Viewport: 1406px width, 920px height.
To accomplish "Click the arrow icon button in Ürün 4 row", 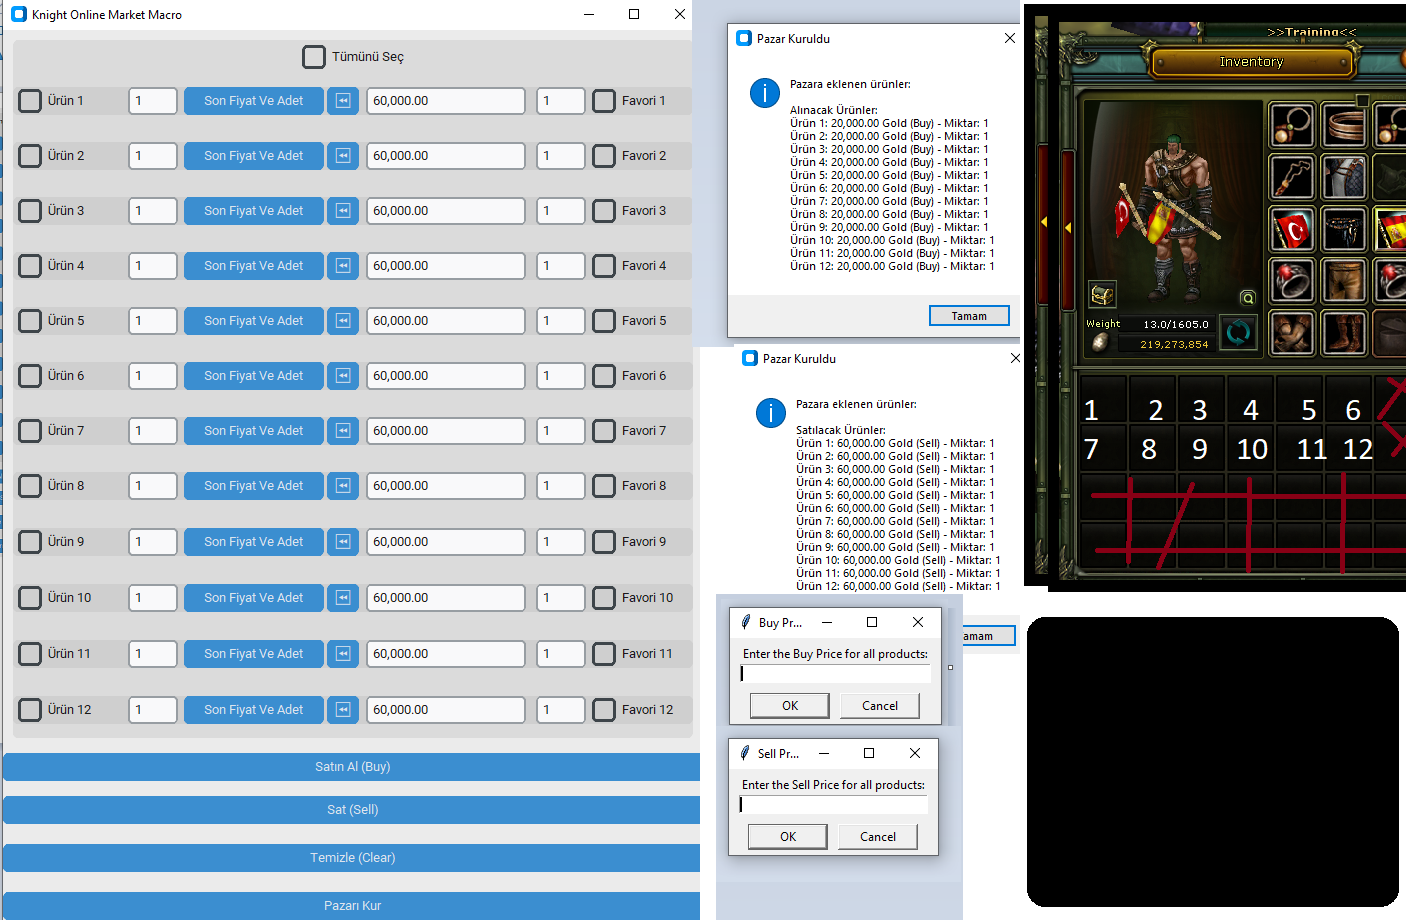I will [x=343, y=266].
